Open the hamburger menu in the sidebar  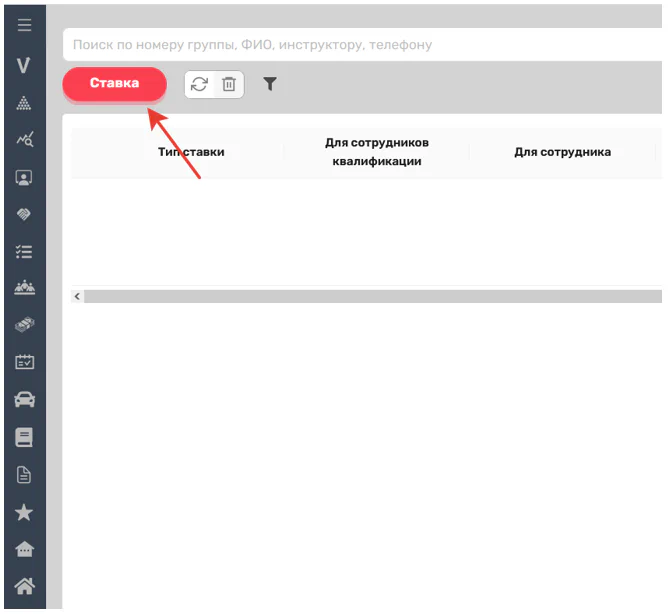pos(24,26)
